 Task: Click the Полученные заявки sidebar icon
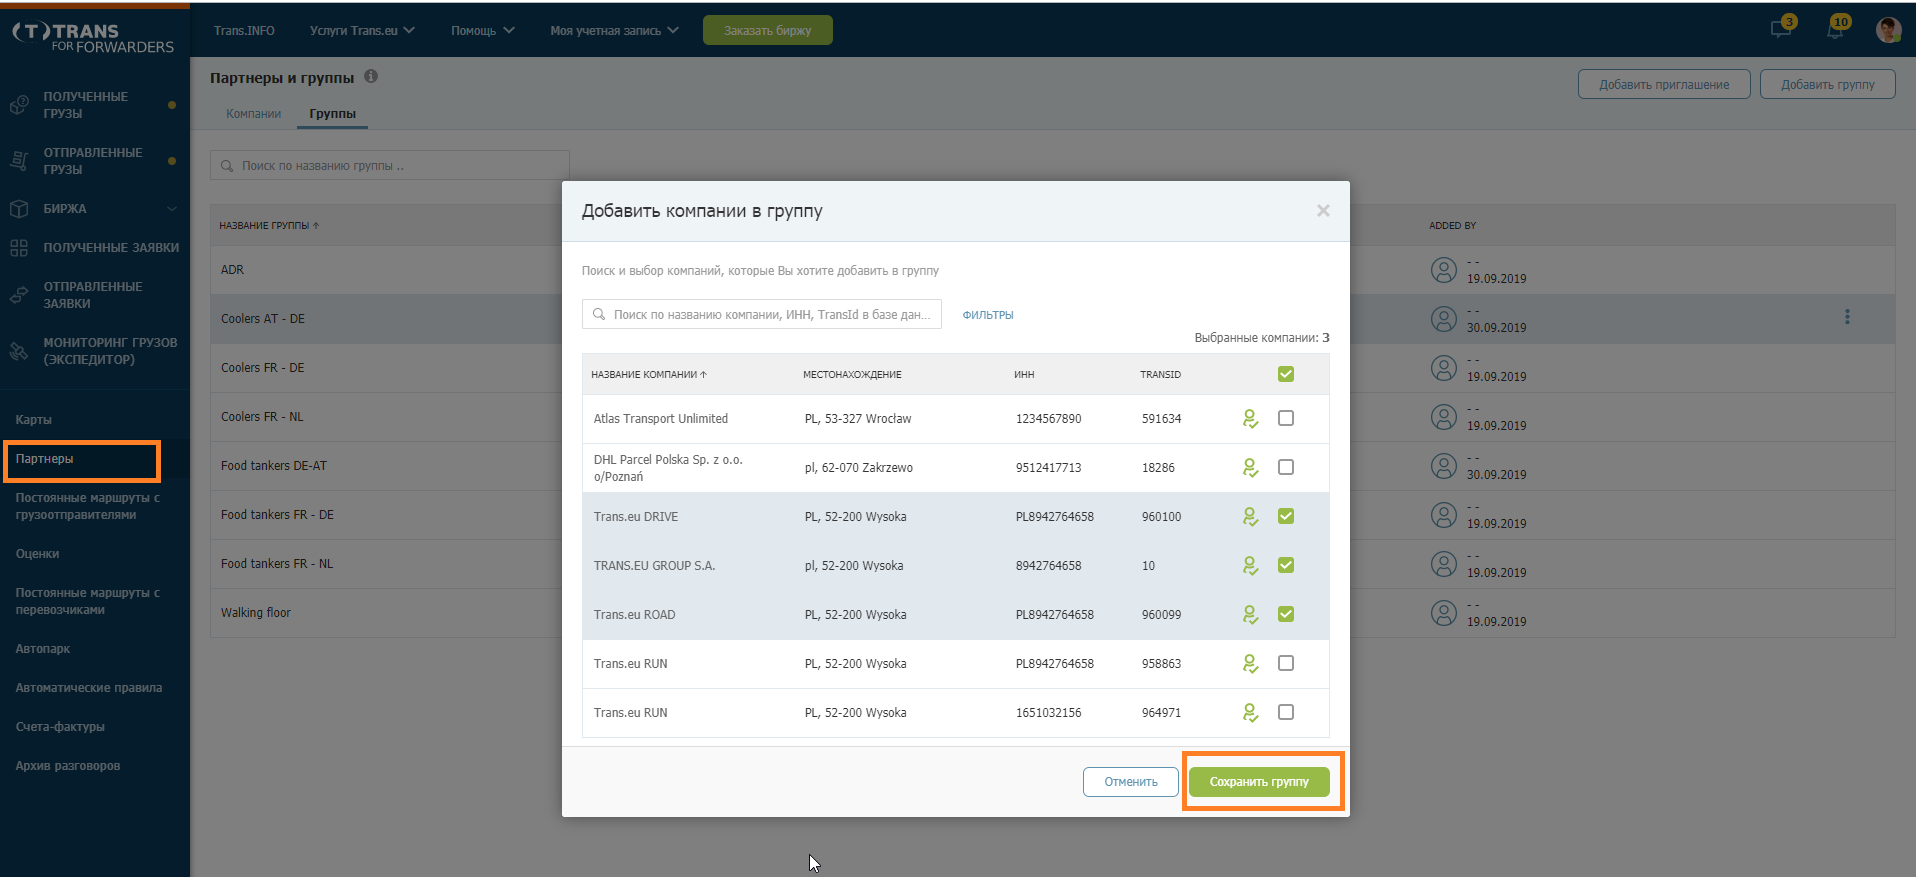click(19, 247)
